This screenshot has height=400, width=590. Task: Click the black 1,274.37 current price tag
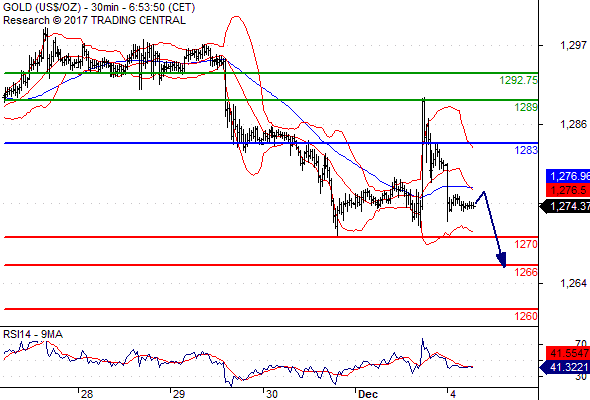pyautogui.click(x=565, y=206)
